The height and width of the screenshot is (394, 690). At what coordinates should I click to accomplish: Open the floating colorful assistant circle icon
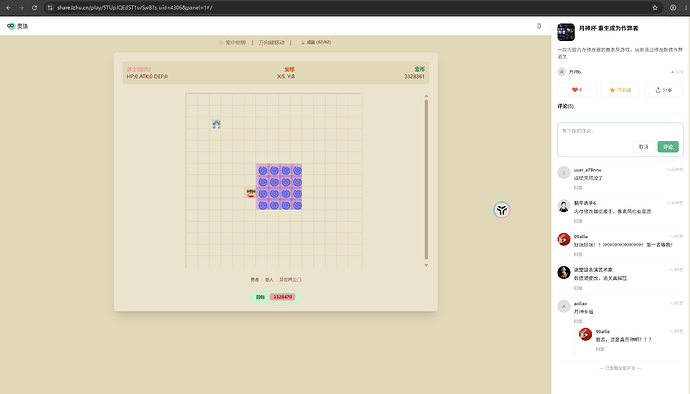502,210
